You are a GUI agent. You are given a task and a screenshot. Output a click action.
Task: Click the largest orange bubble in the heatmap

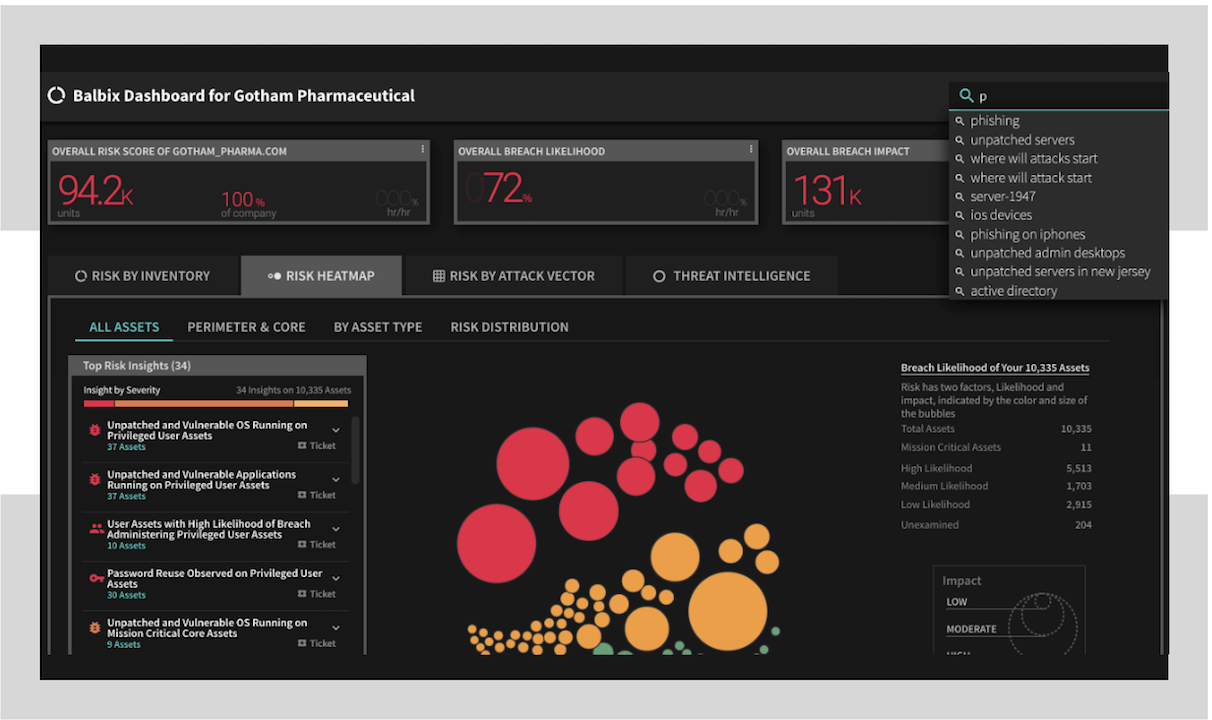pos(727,611)
